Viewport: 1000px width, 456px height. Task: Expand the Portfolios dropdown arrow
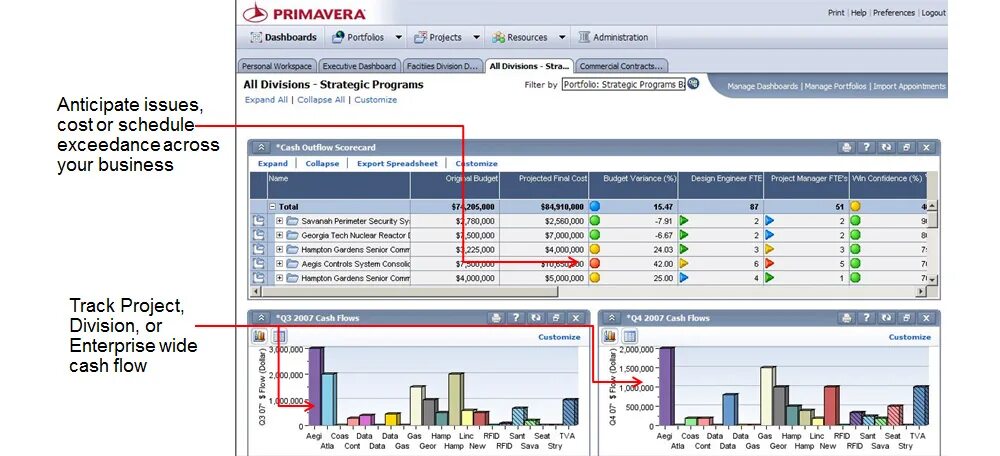pyautogui.click(x=399, y=38)
